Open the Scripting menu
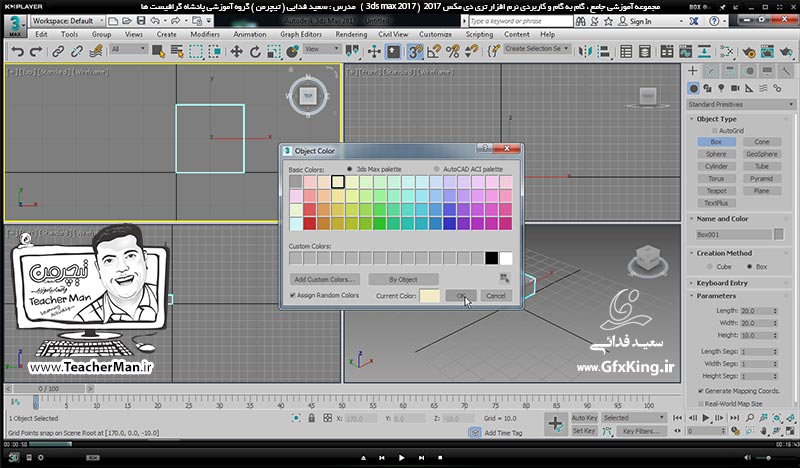The height and width of the screenshot is (468, 800). click(x=479, y=34)
